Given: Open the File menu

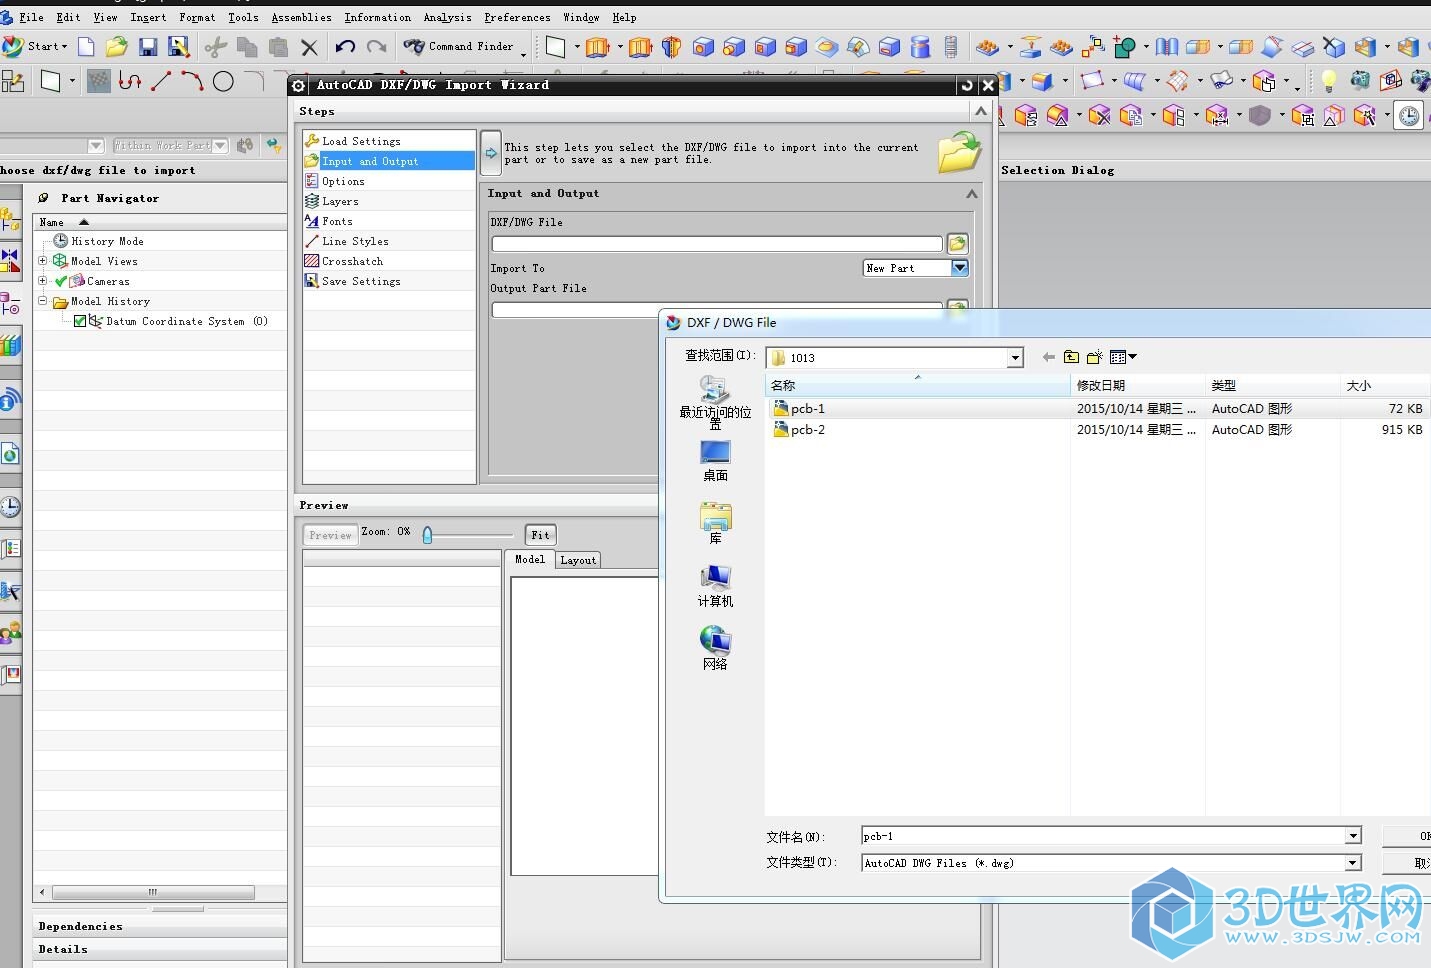Looking at the screenshot, I should click(31, 17).
